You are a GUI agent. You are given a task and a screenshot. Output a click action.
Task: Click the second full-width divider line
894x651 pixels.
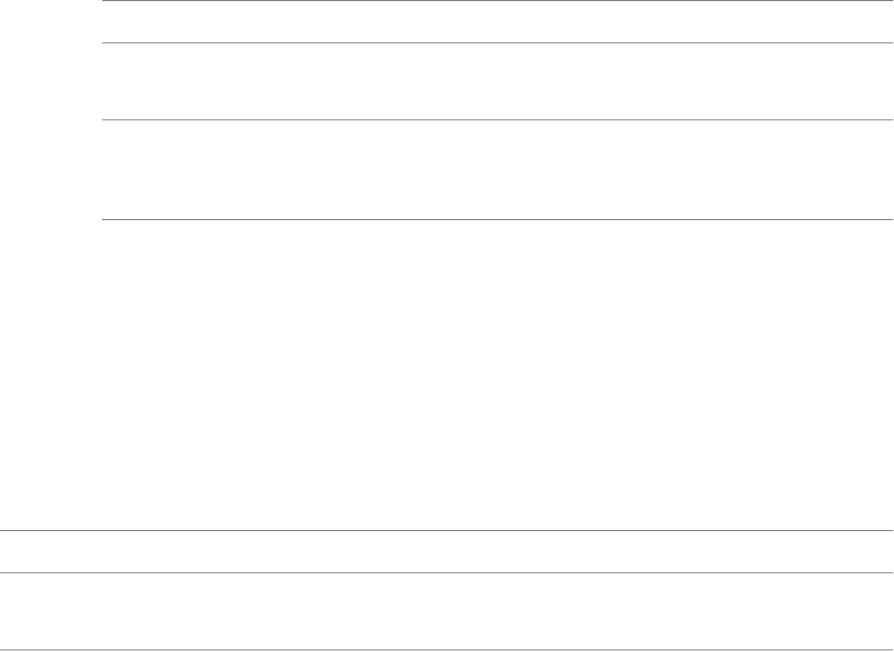[447, 572]
